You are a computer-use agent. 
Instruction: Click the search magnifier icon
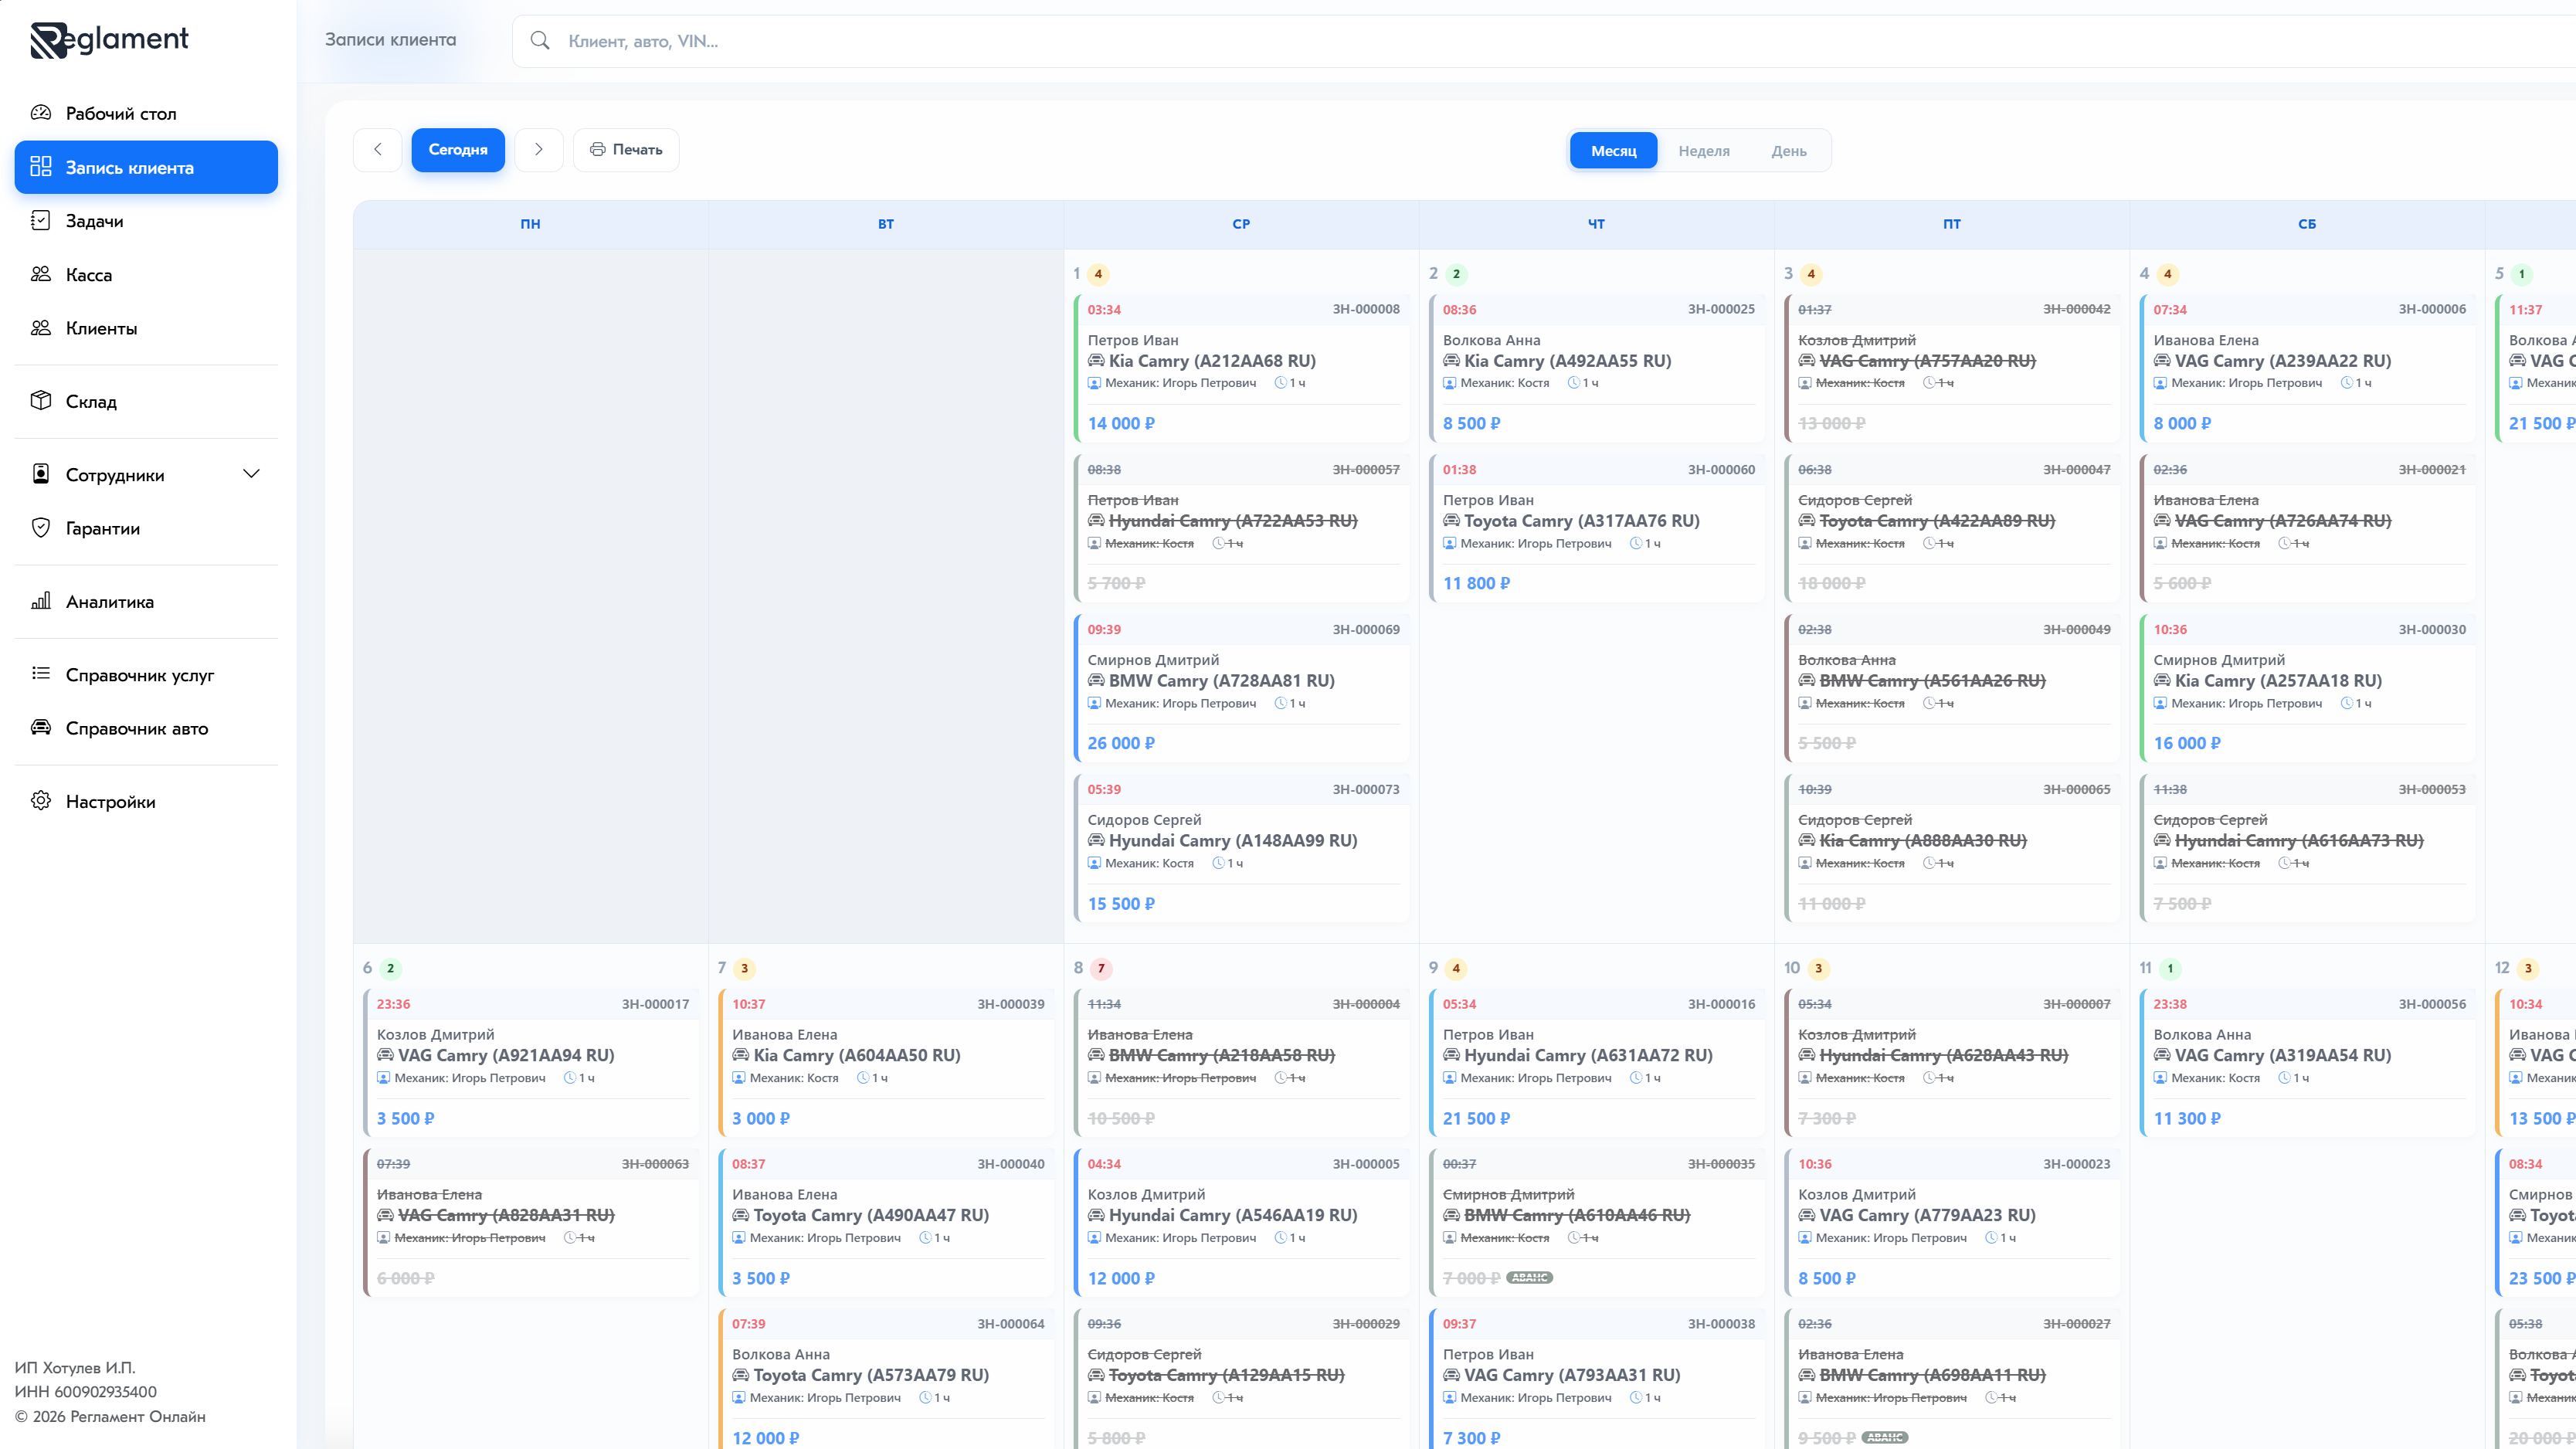pos(540,41)
